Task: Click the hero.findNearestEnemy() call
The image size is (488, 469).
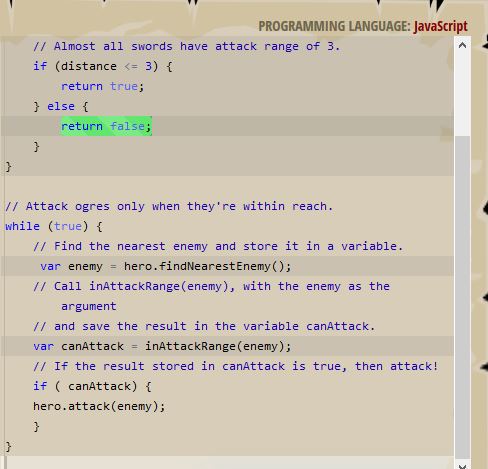Action: [x=207, y=266]
